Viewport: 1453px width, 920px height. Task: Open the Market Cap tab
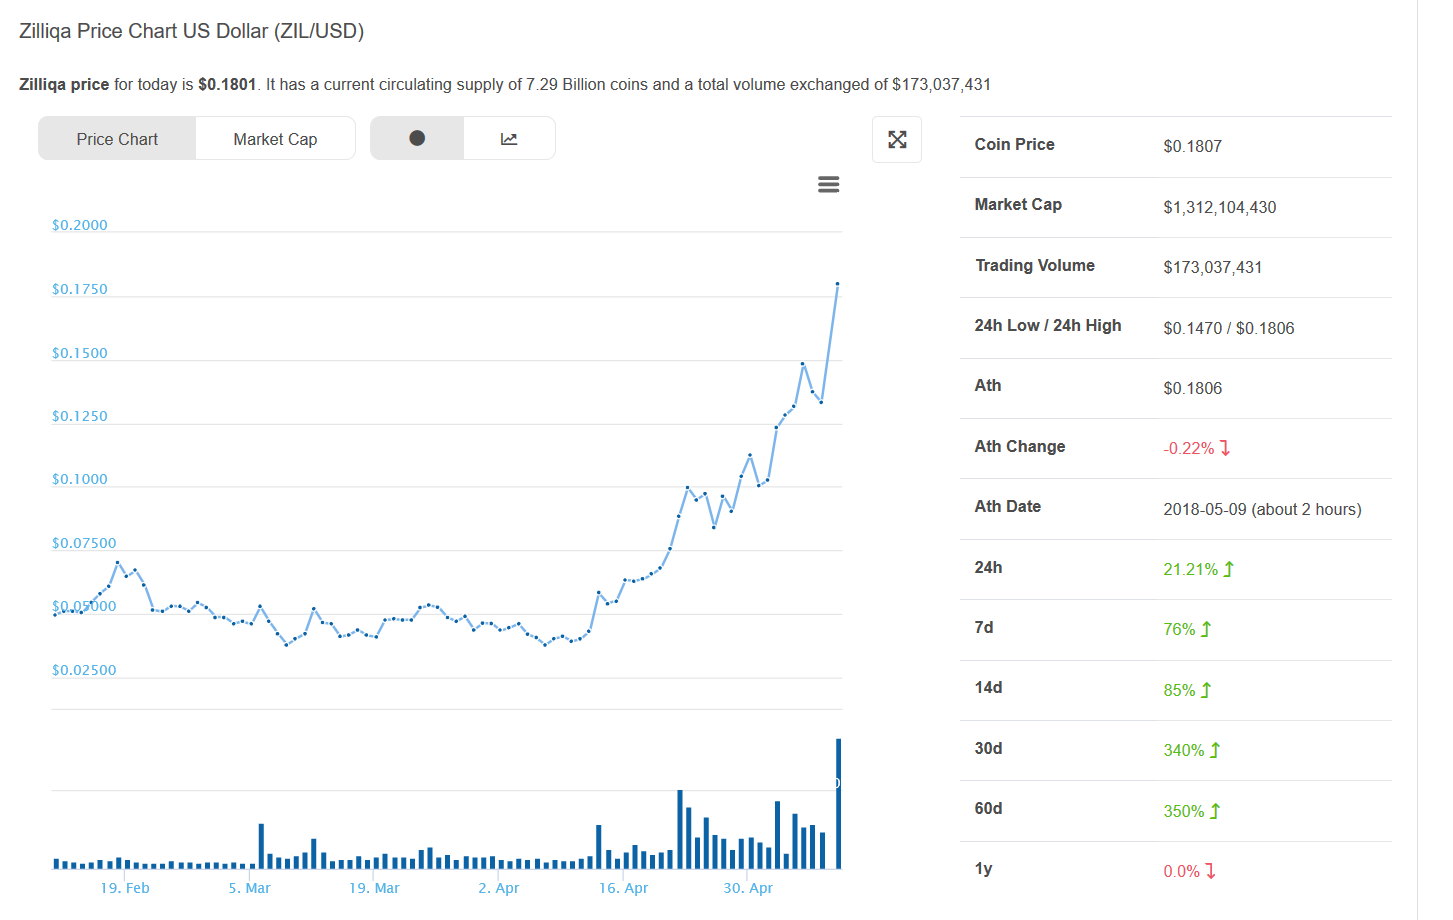[275, 139]
